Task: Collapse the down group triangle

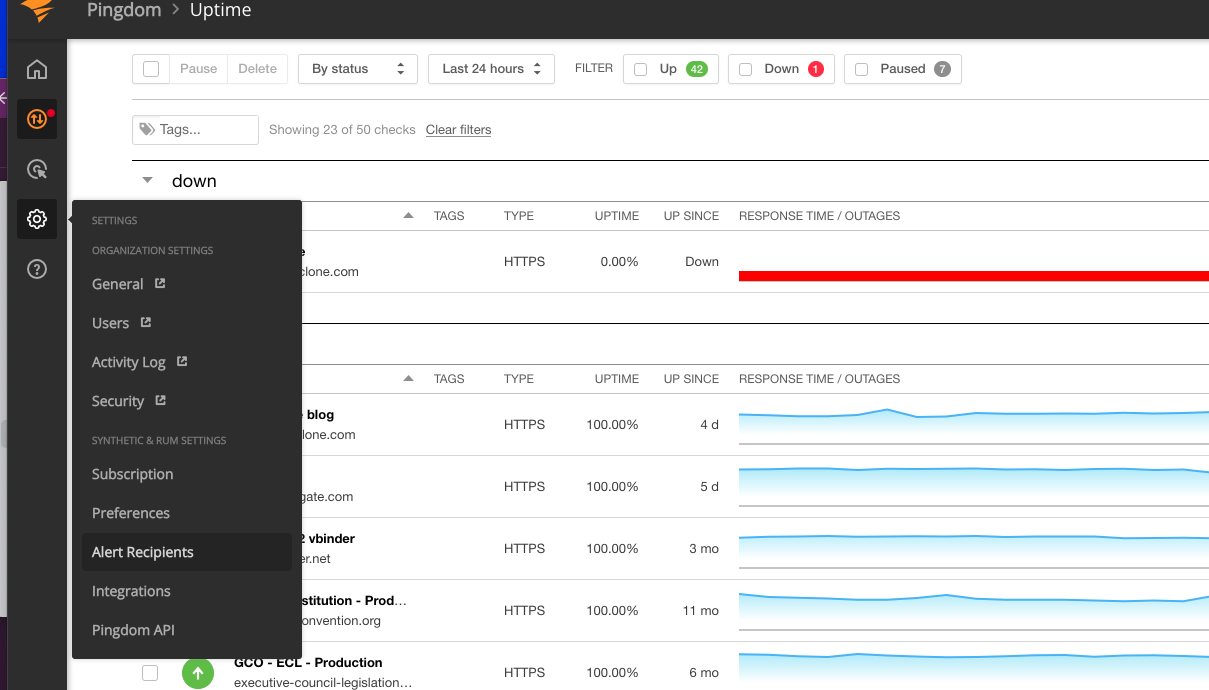Action: tap(148, 181)
